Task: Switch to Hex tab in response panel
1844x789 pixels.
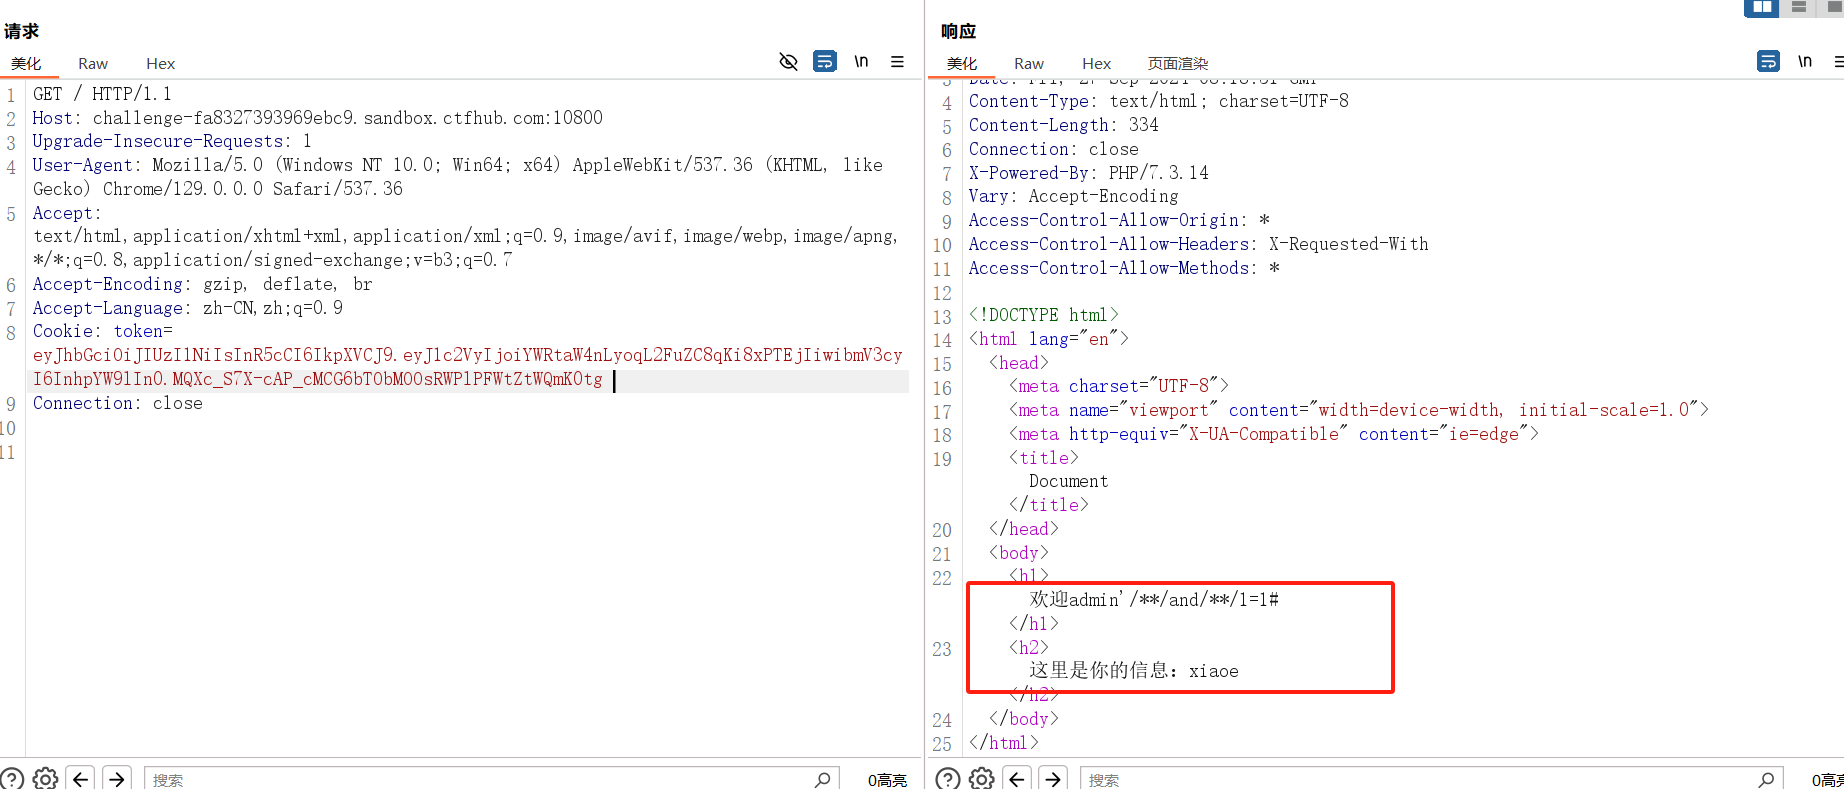Action: (x=1096, y=64)
